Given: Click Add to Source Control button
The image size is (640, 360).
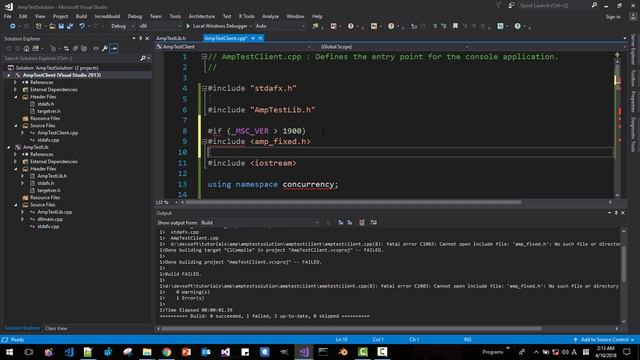Looking at the screenshot, I should (604, 340).
